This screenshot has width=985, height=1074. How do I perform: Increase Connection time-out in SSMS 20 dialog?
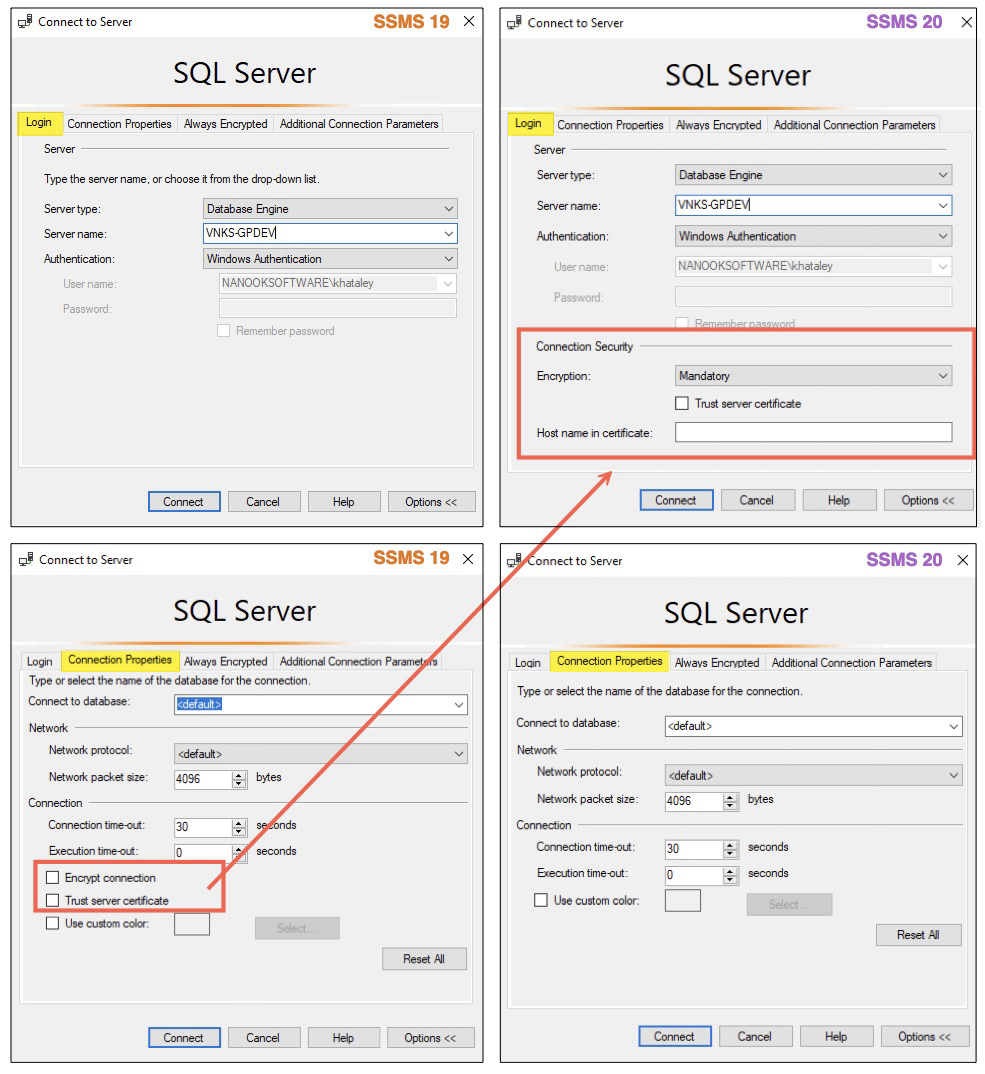(x=730, y=845)
